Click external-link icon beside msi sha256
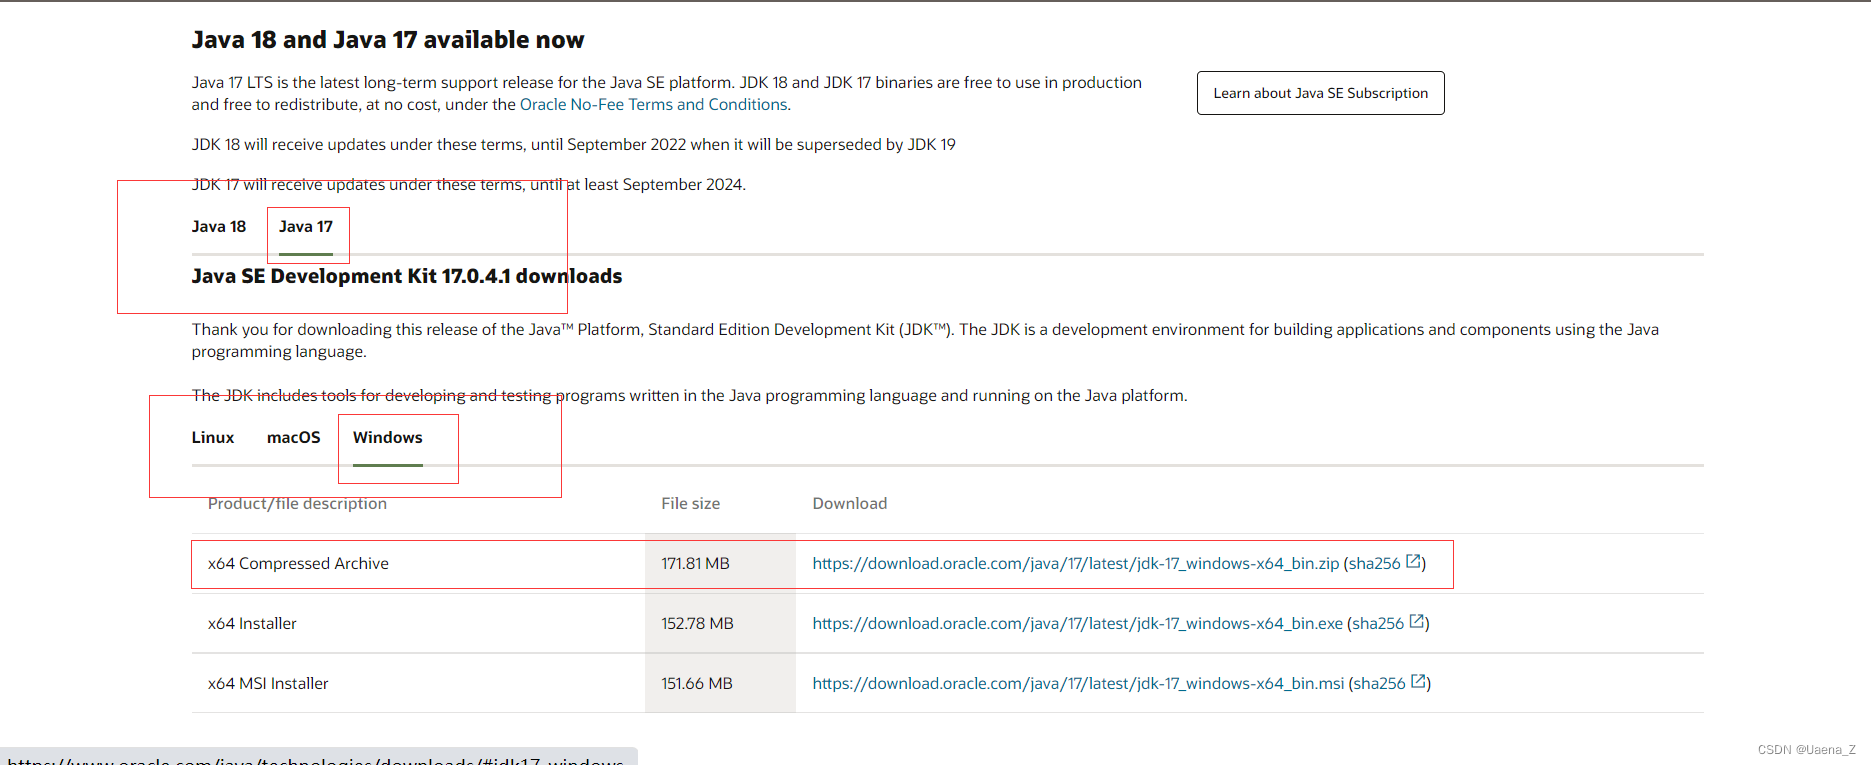1871x765 pixels. click(1418, 682)
